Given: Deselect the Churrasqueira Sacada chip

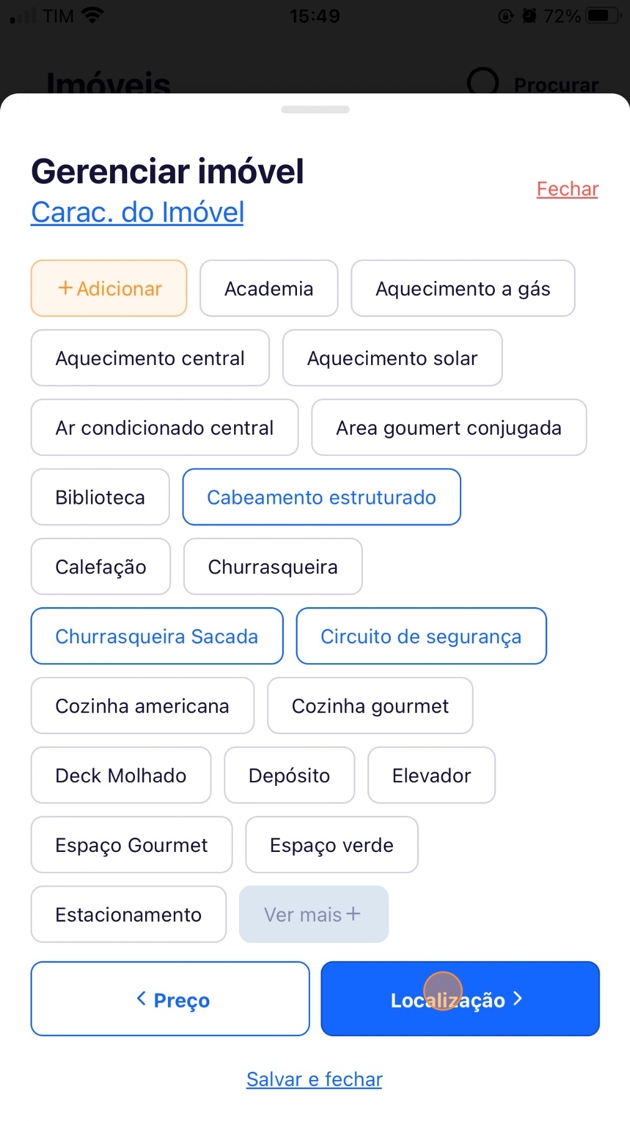Looking at the screenshot, I should (157, 636).
